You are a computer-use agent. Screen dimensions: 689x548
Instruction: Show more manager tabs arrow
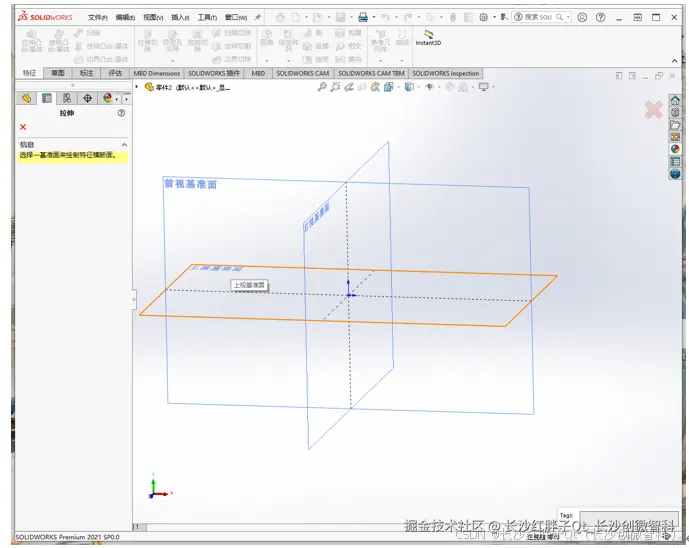click(127, 99)
